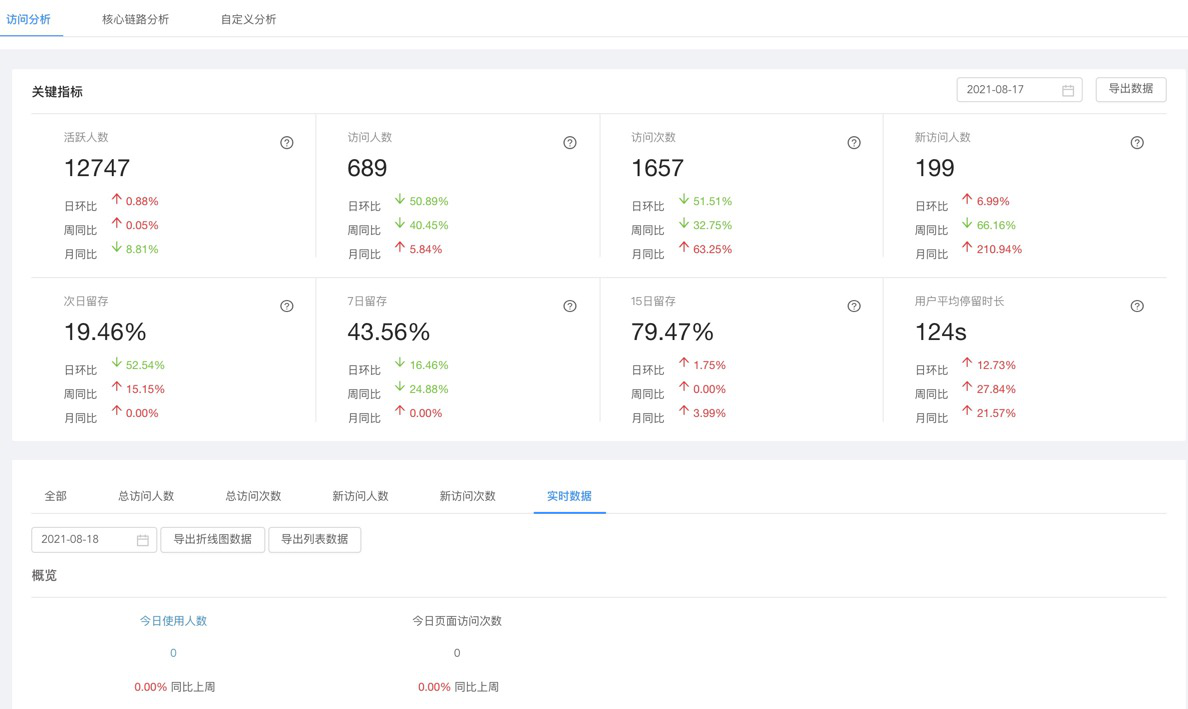Select the 今日使用人数 metric

(173, 621)
